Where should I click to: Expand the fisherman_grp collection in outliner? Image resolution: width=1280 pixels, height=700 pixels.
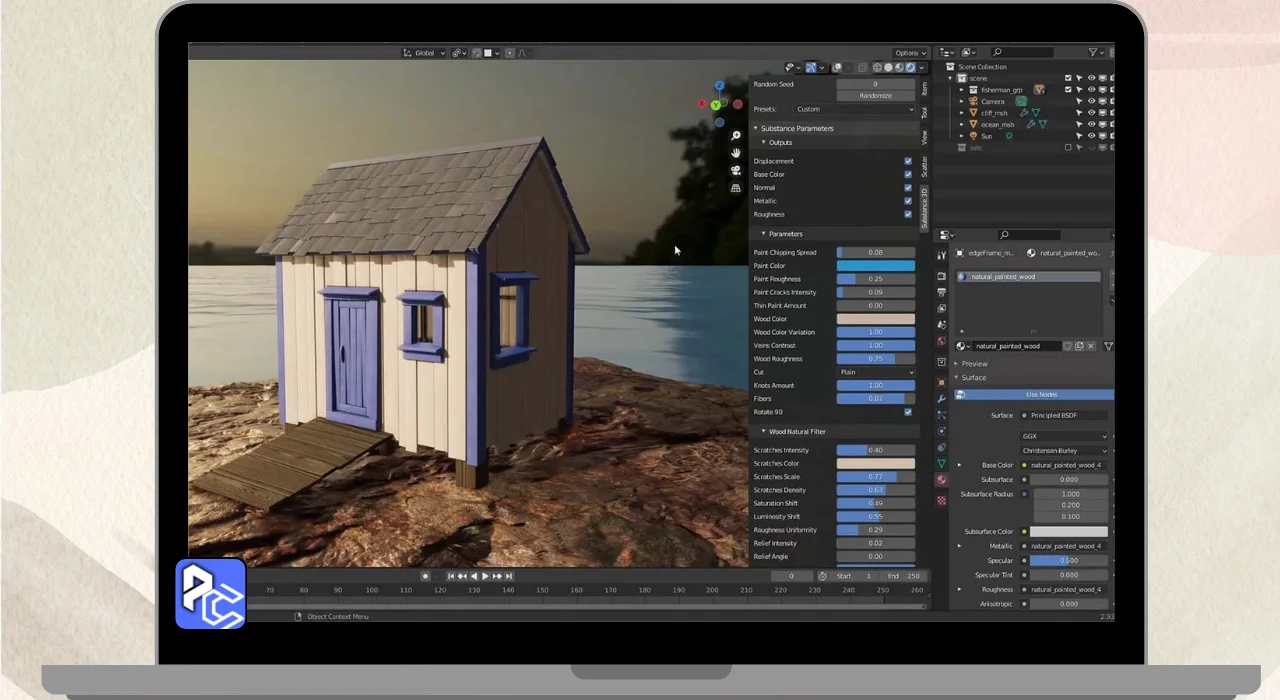[962, 90]
